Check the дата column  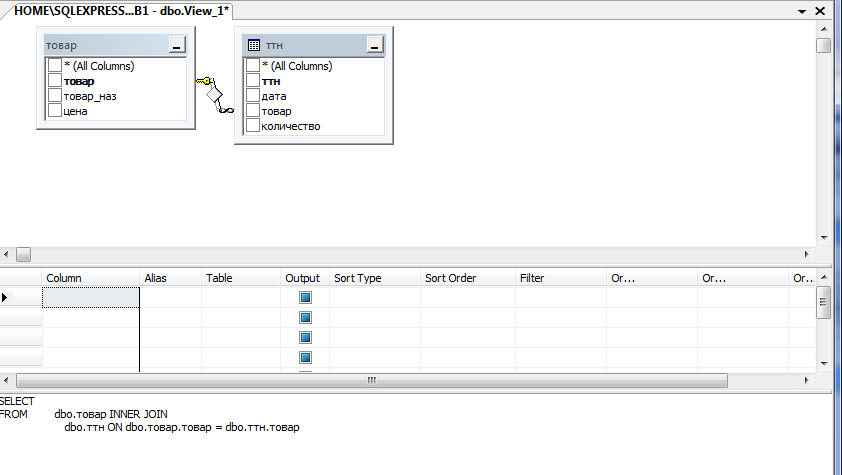(253, 96)
